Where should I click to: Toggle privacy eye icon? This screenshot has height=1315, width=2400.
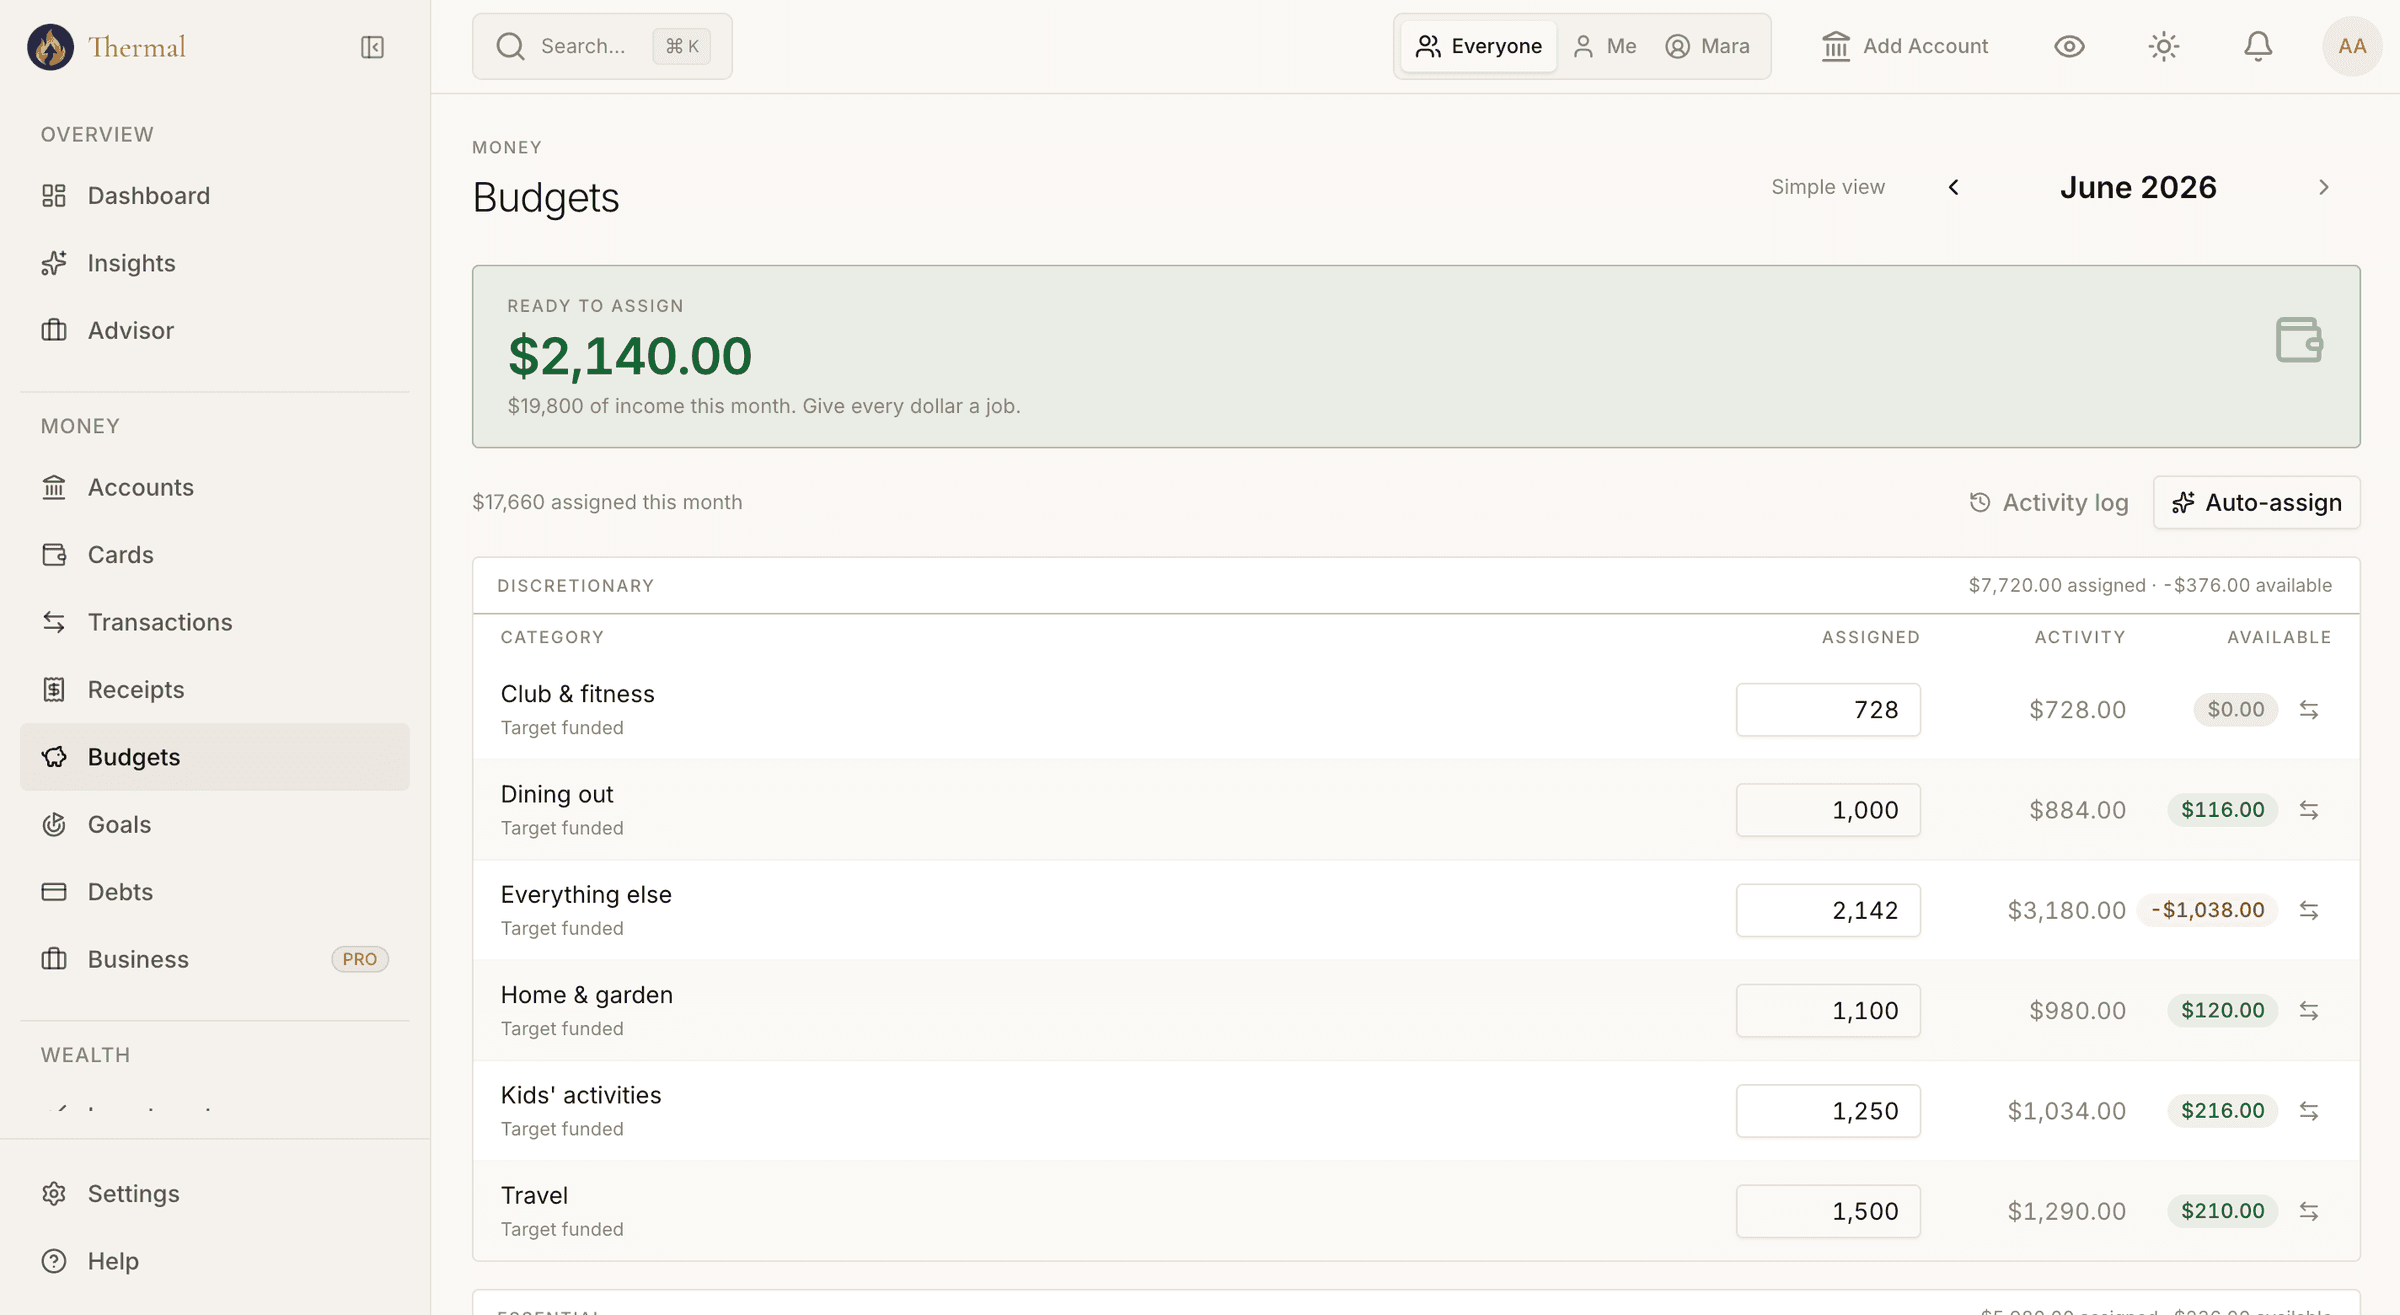pos(2069,46)
